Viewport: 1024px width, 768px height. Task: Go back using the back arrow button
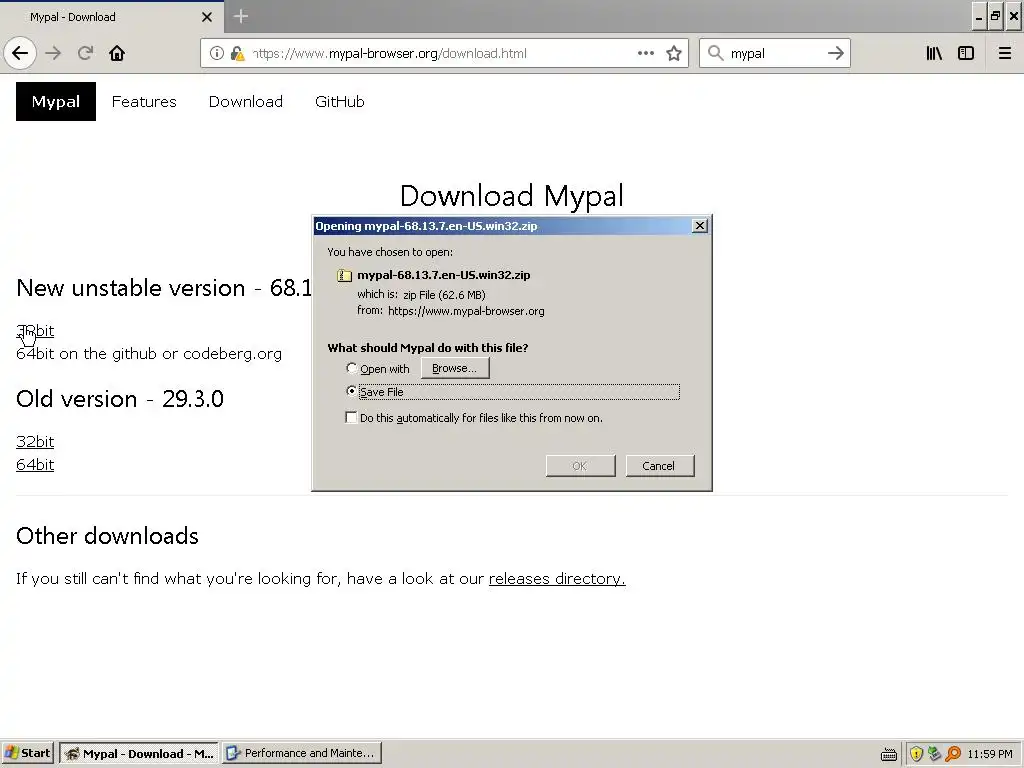click(x=20, y=53)
